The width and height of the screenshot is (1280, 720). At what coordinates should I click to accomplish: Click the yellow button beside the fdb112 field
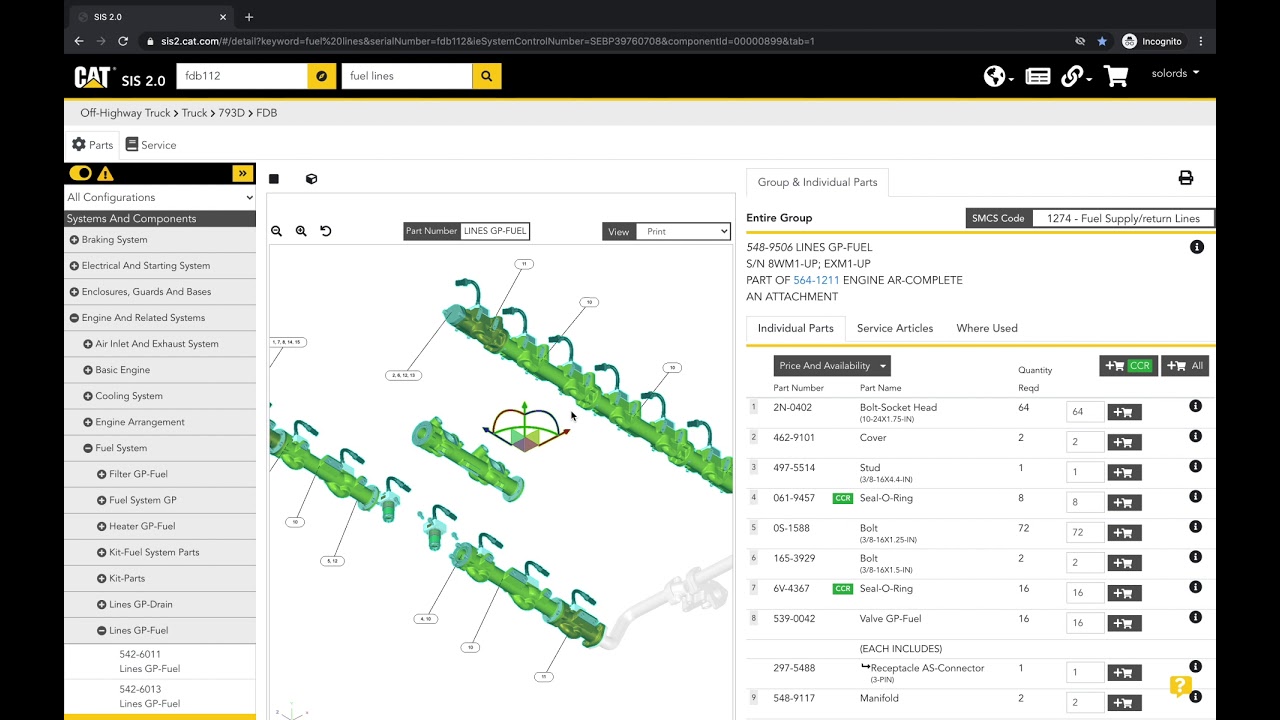click(321, 76)
